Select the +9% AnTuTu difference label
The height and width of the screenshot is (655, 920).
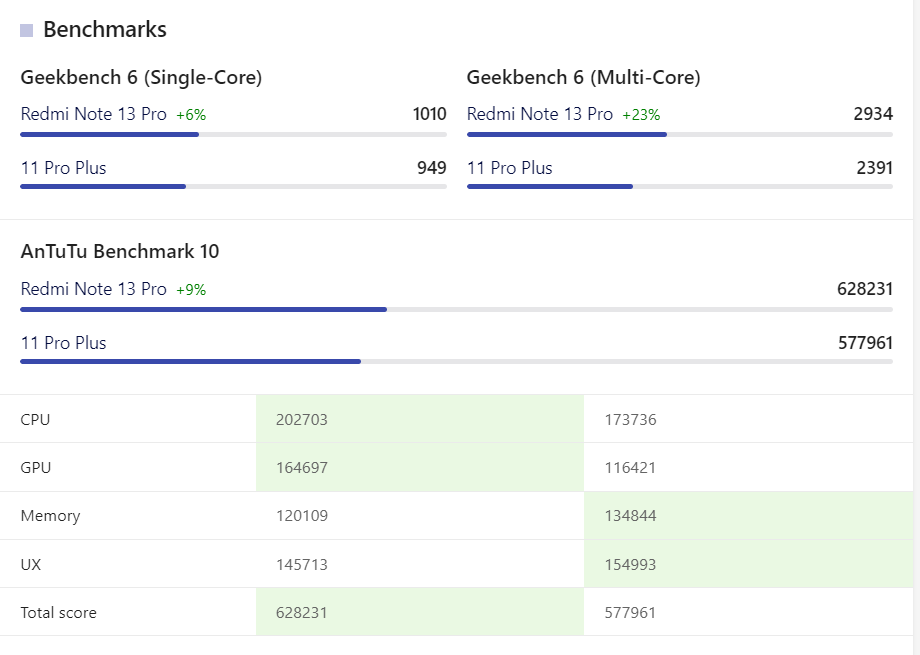coord(191,290)
